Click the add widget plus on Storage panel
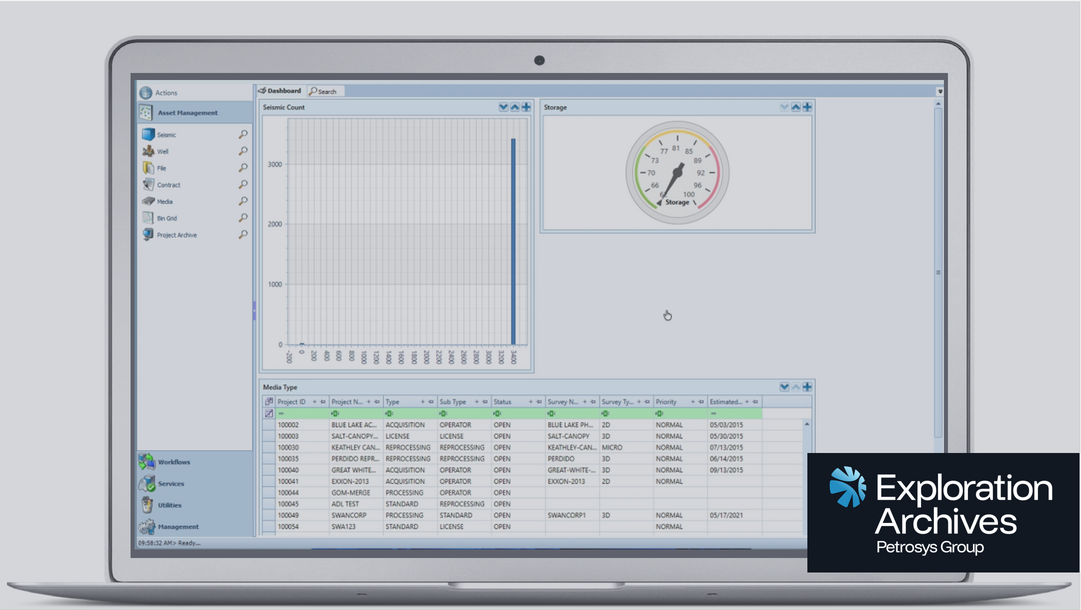Image resolution: width=1081 pixels, height=610 pixels. pos(807,107)
